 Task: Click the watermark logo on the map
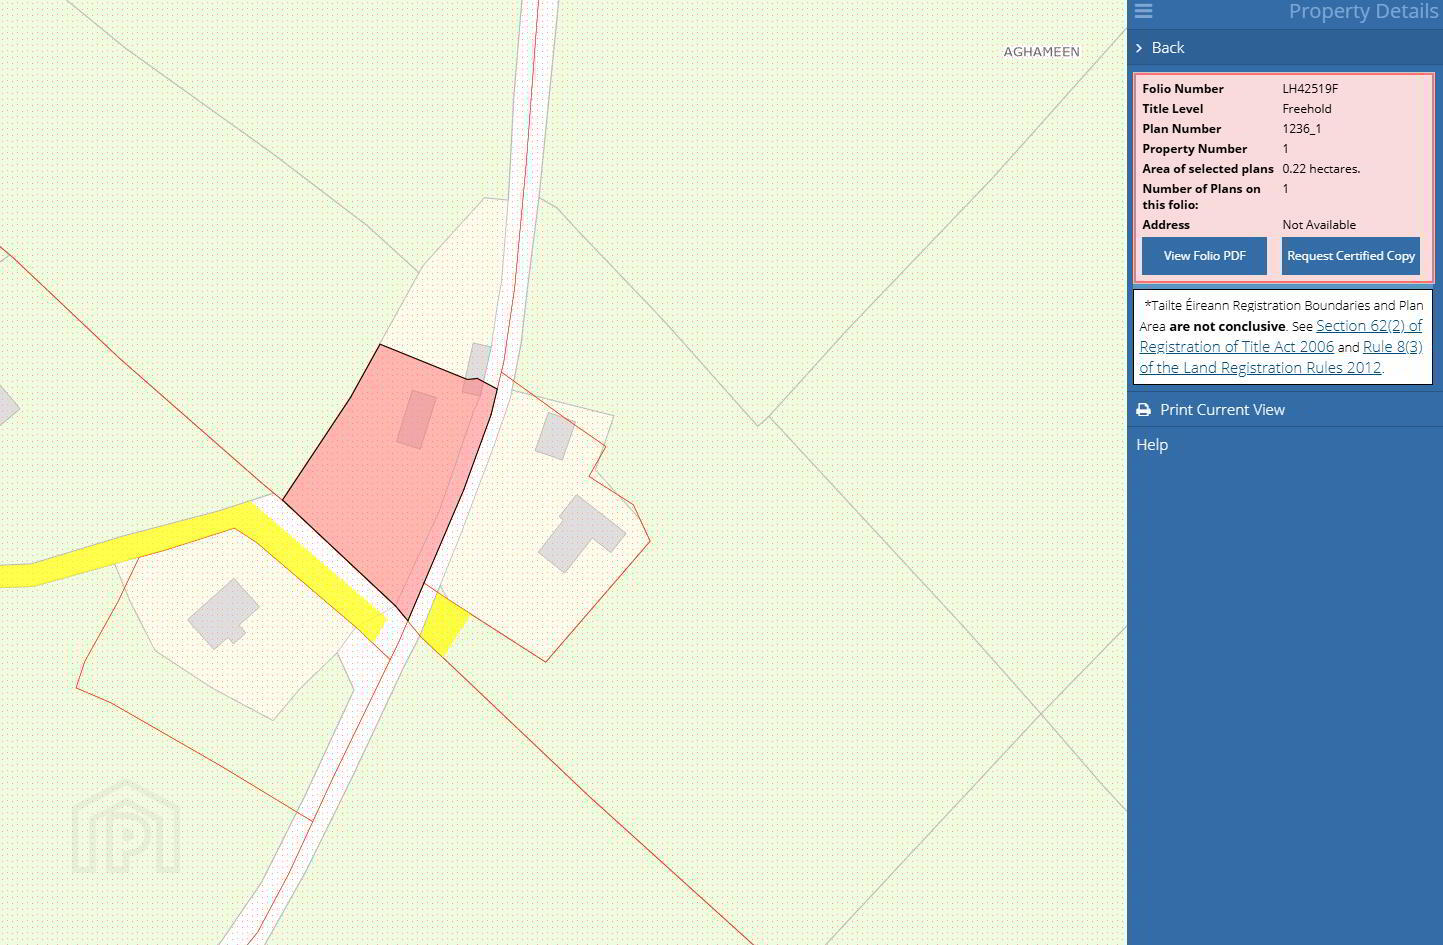click(x=126, y=827)
